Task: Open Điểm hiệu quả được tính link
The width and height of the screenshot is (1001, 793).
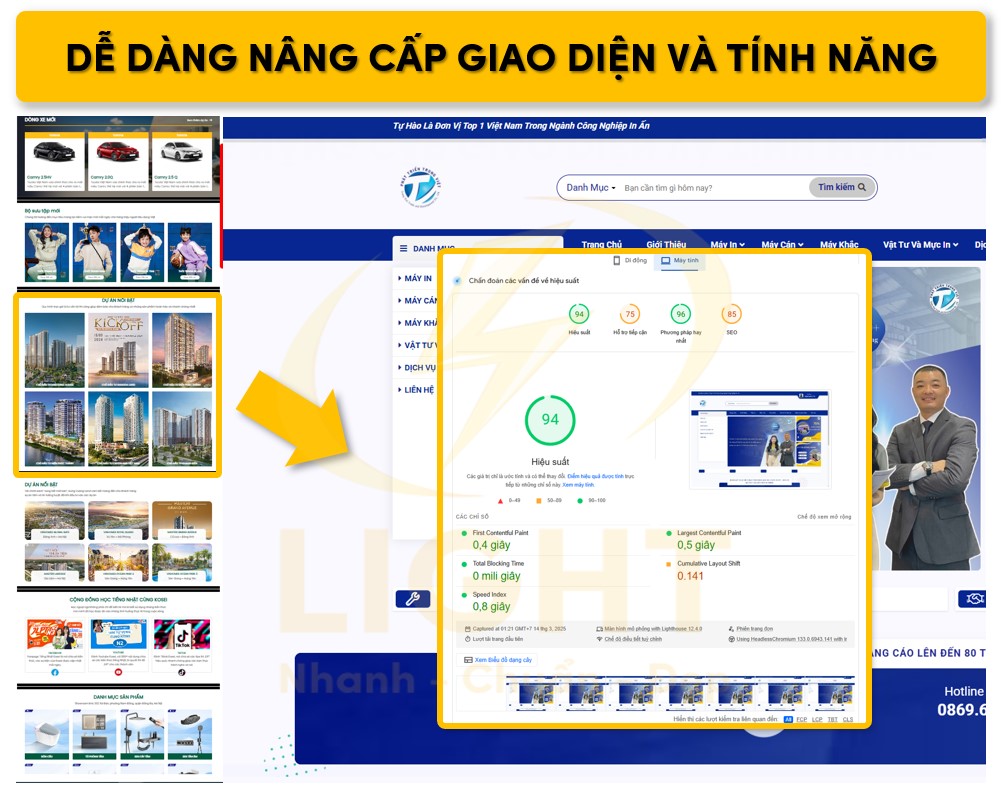Action: (x=596, y=476)
